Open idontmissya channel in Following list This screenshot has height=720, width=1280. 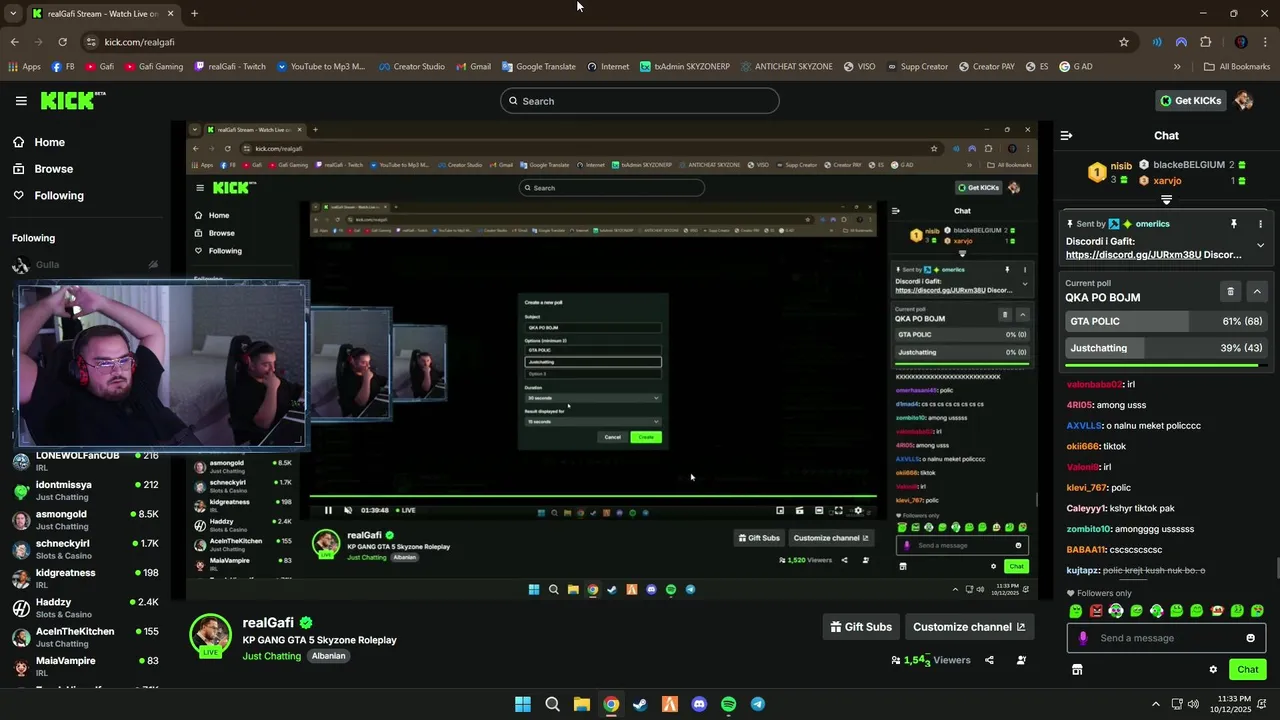coord(85,490)
